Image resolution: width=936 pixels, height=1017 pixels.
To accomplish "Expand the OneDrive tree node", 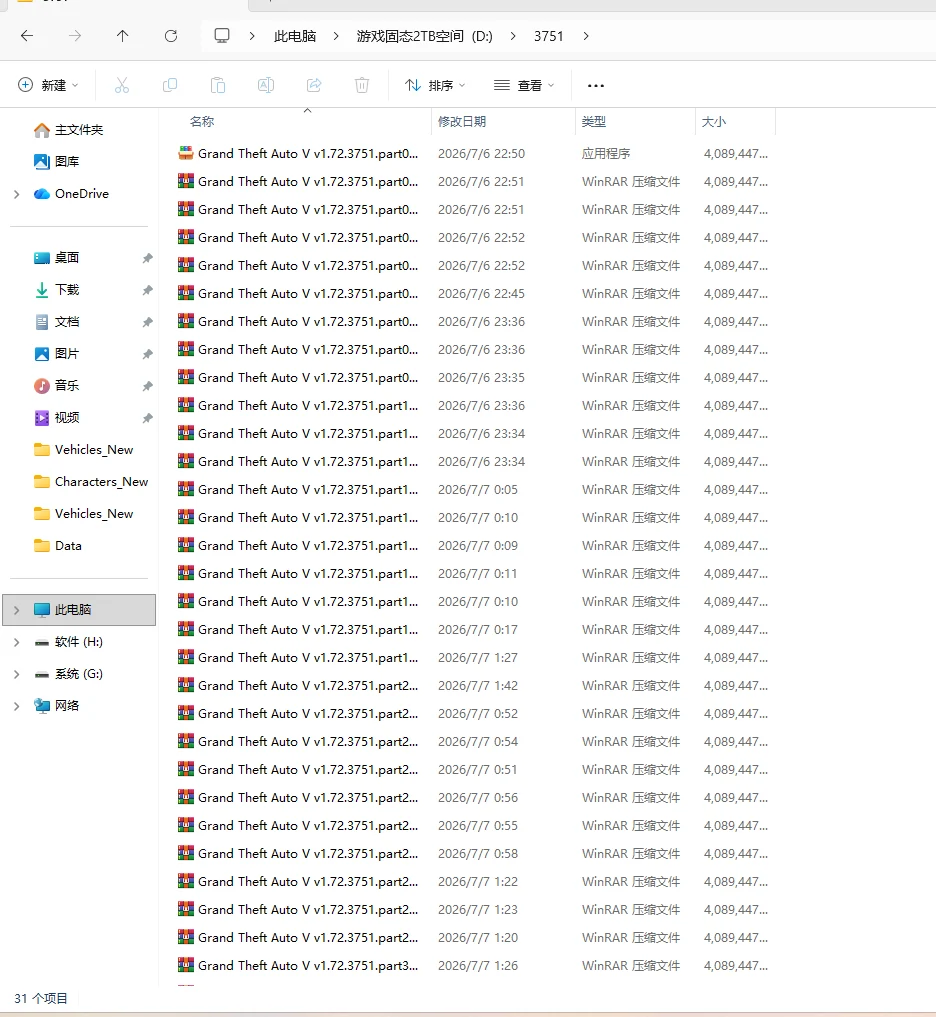I will point(17,194).
